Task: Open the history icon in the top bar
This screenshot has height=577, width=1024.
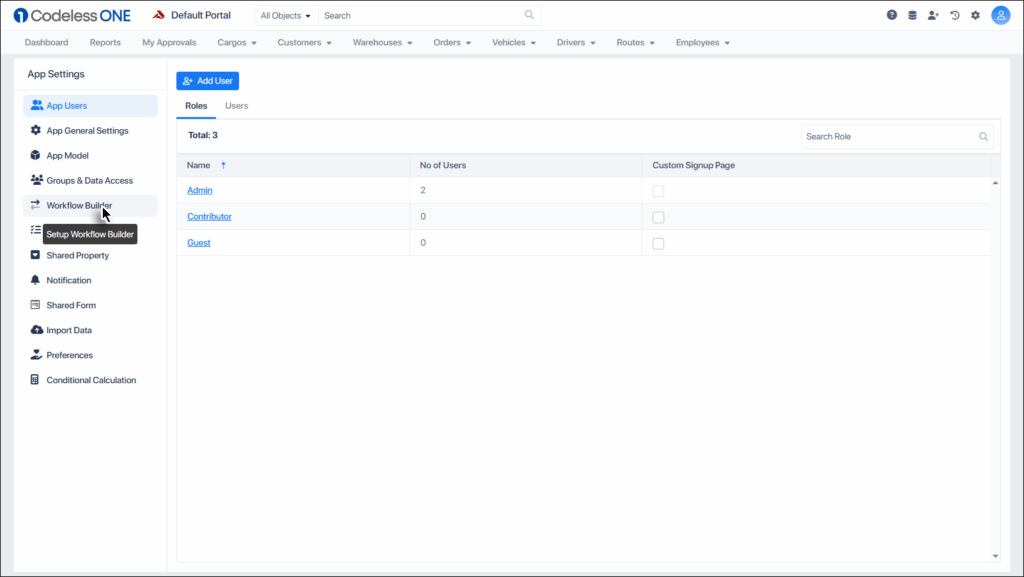Action: [953, 15]
